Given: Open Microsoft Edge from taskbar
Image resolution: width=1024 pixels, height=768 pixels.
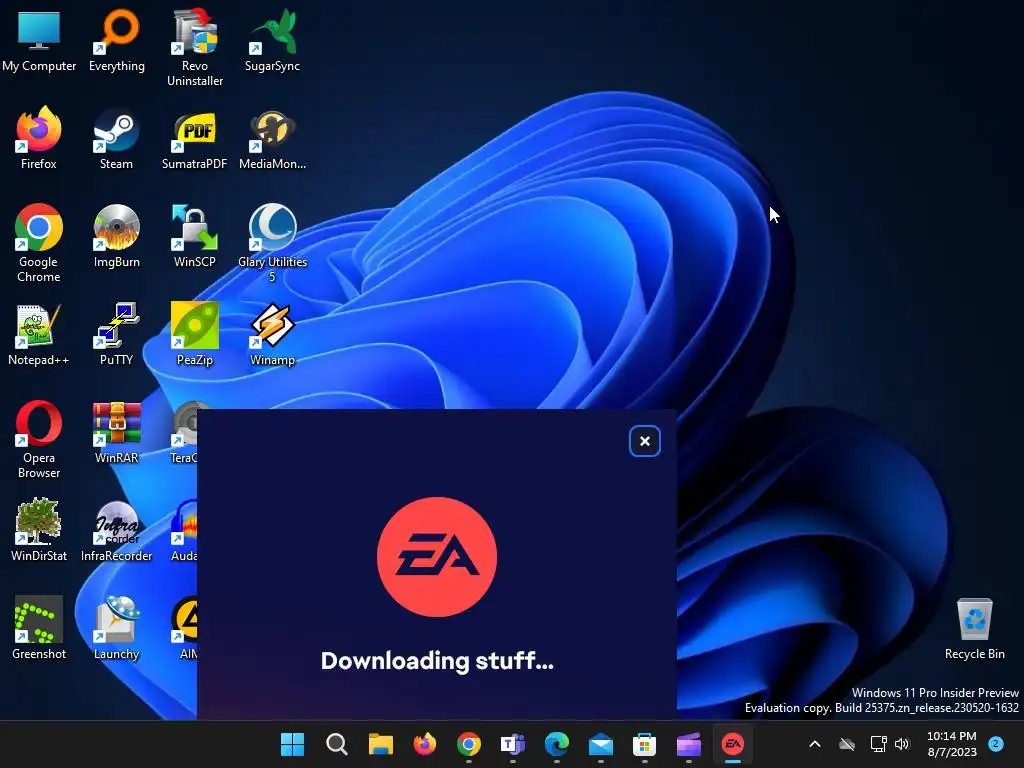Looking at the screenshot, I should [556, 744].
